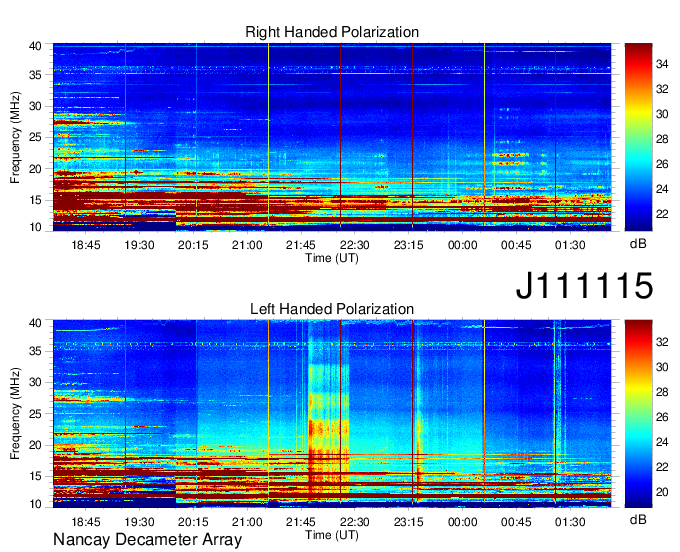Click the 18:45 time tick under the bottom panel
The image size is (680, 552).
point(85,522)
